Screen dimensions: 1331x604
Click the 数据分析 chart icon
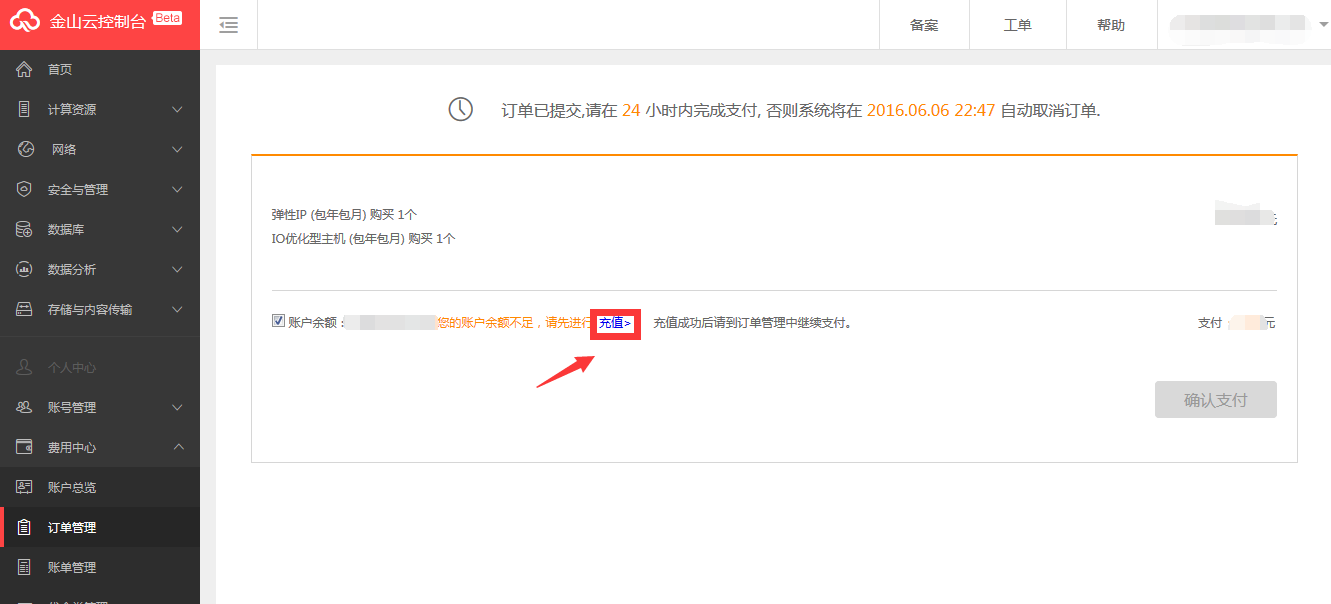click(25, 270)
